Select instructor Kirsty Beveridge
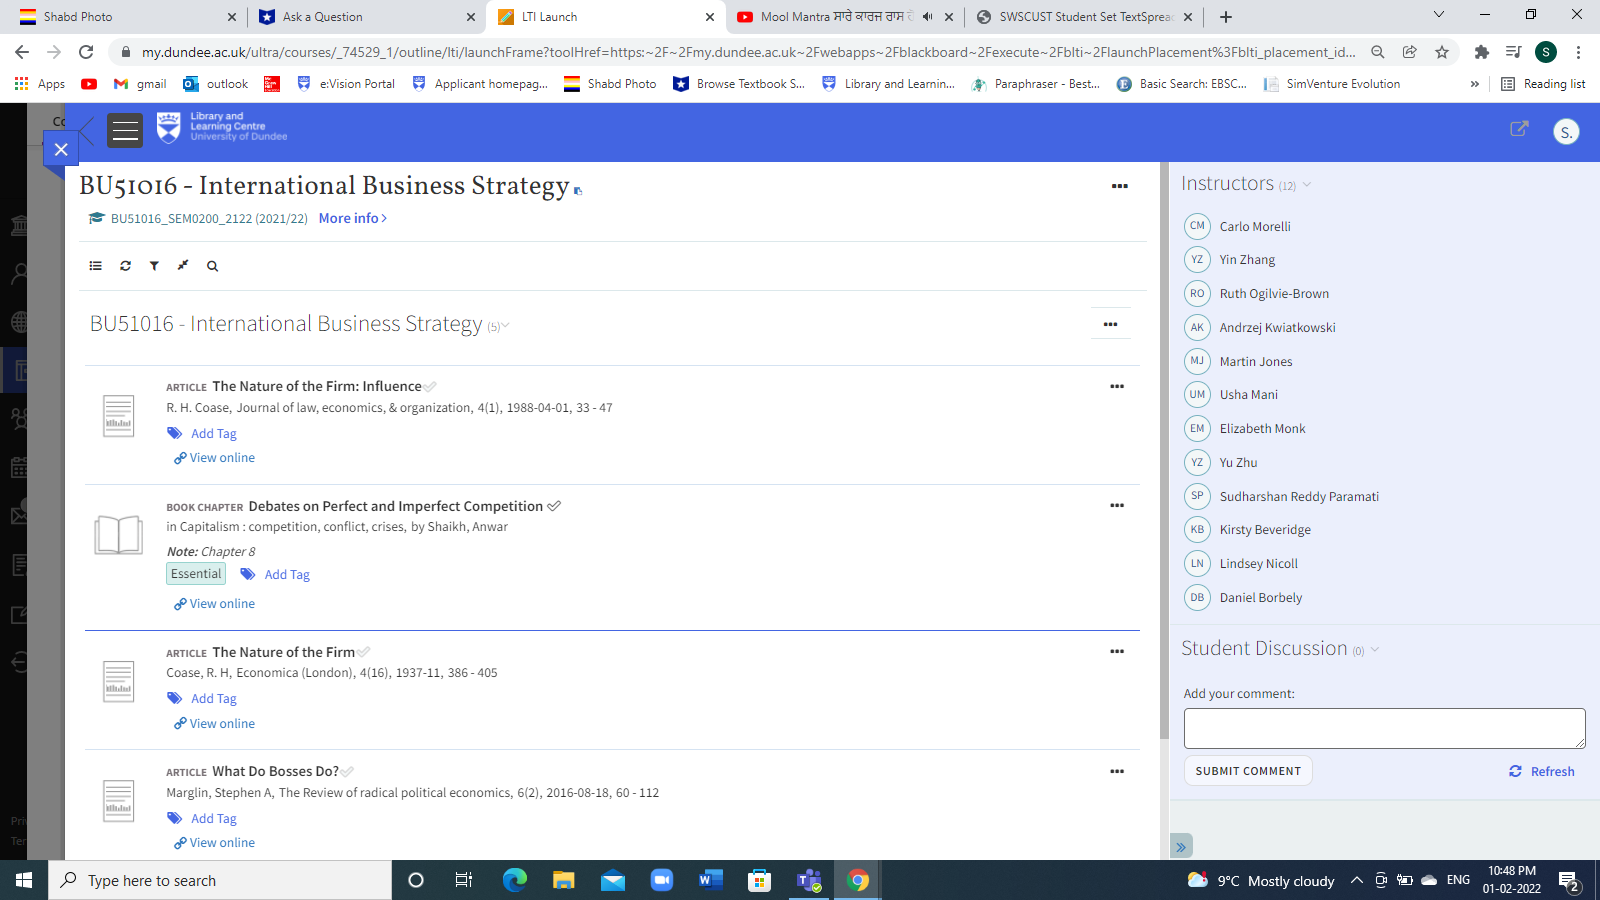The width and height of the screenshot is (1600, 900). 1265,530
